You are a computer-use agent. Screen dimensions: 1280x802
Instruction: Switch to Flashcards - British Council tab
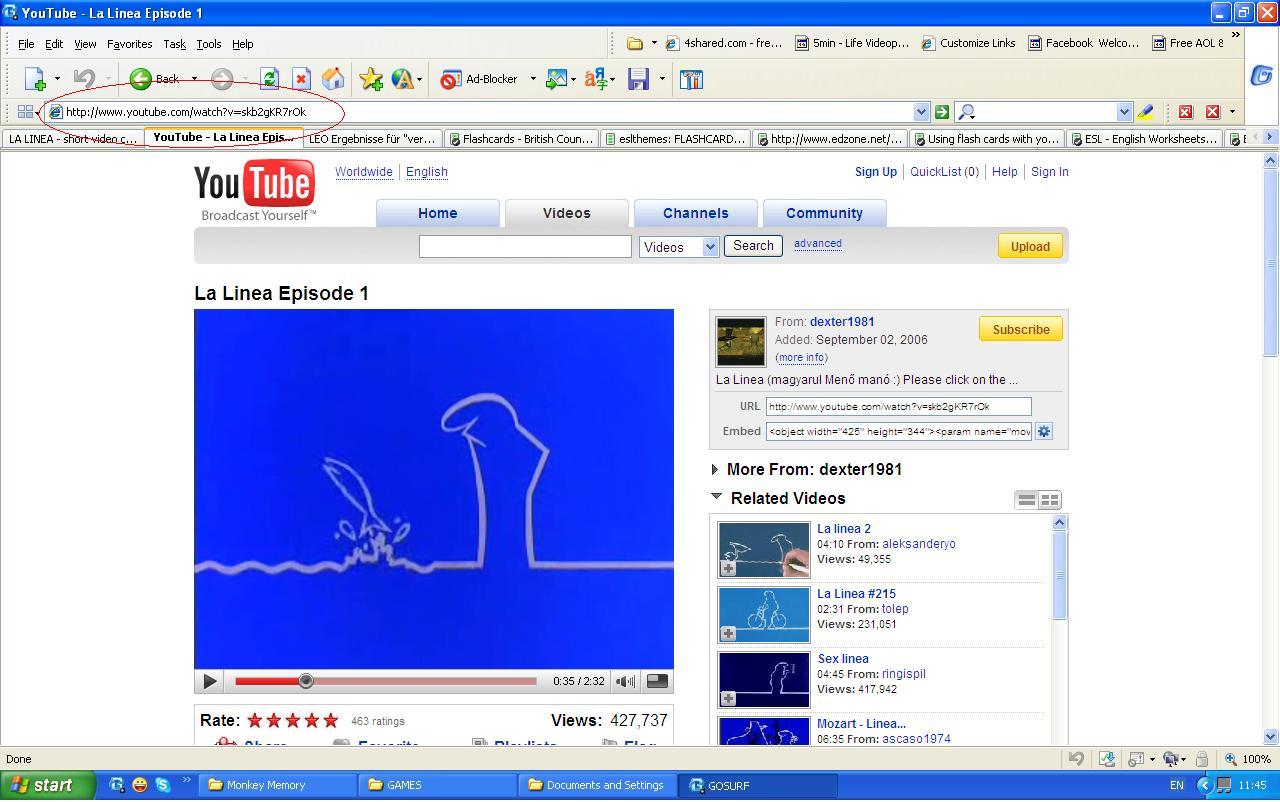pyautogui.click(x=522, y=139)
